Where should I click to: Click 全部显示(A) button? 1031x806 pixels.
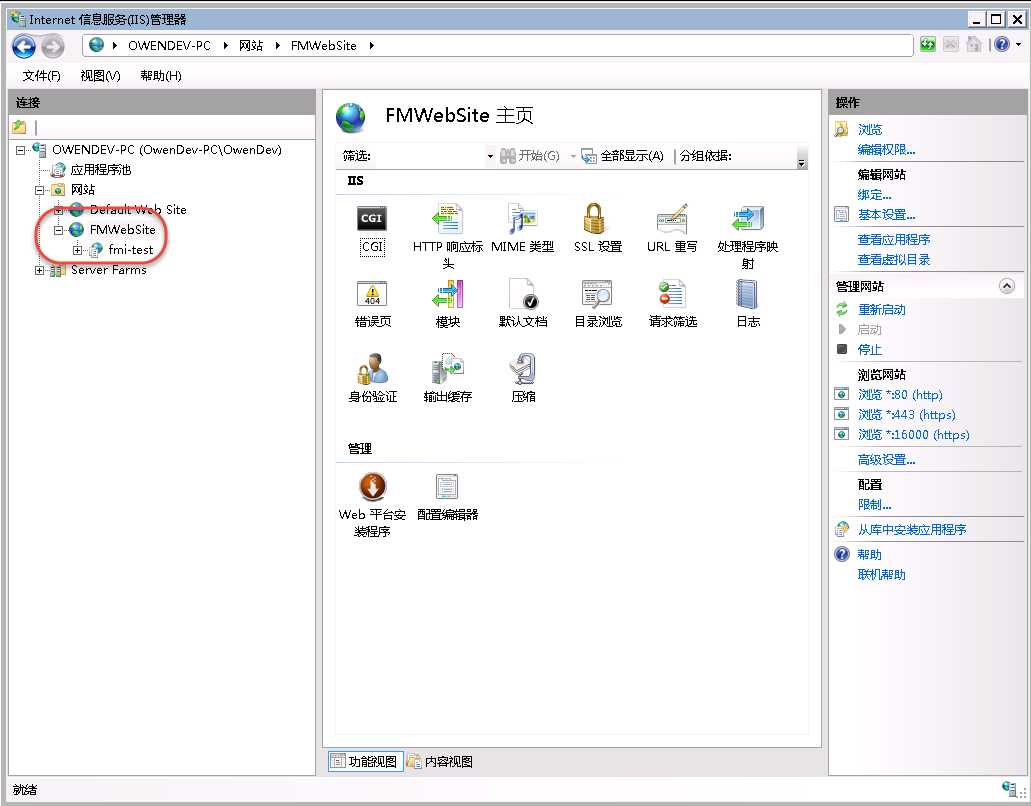point(623,156)
